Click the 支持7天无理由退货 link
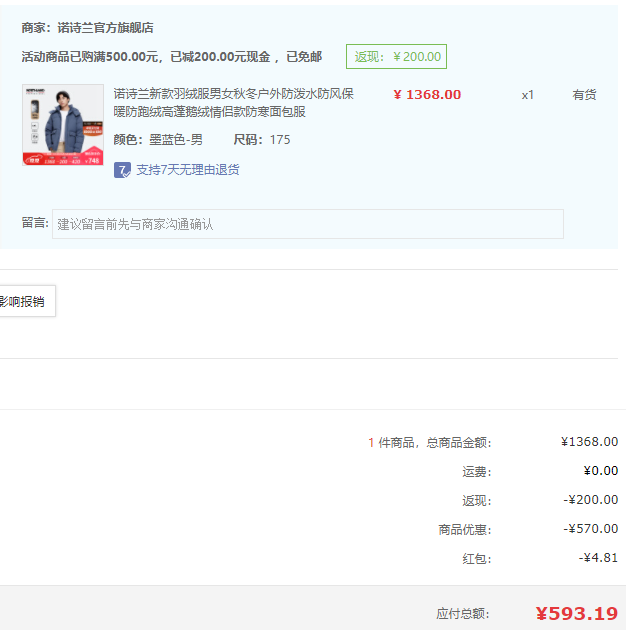 click(x=188, y=170)
